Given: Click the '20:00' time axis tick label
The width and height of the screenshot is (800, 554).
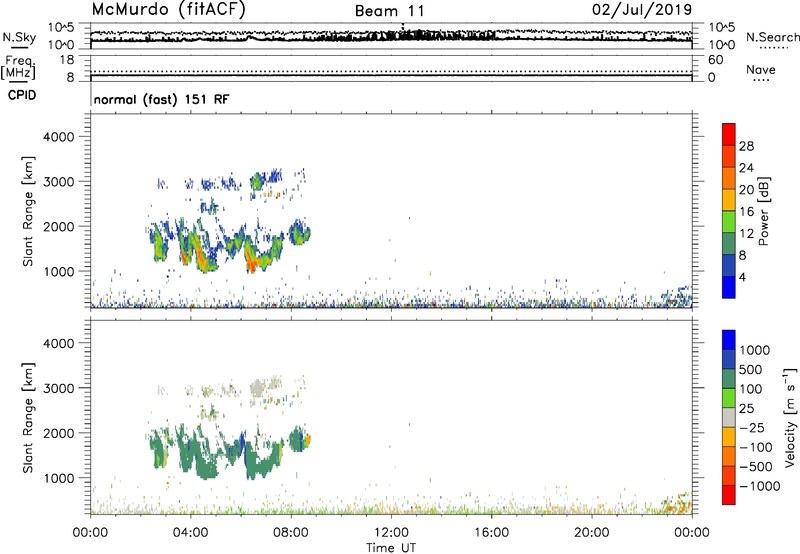Looking at the screenshot, I should click(592, 533).
